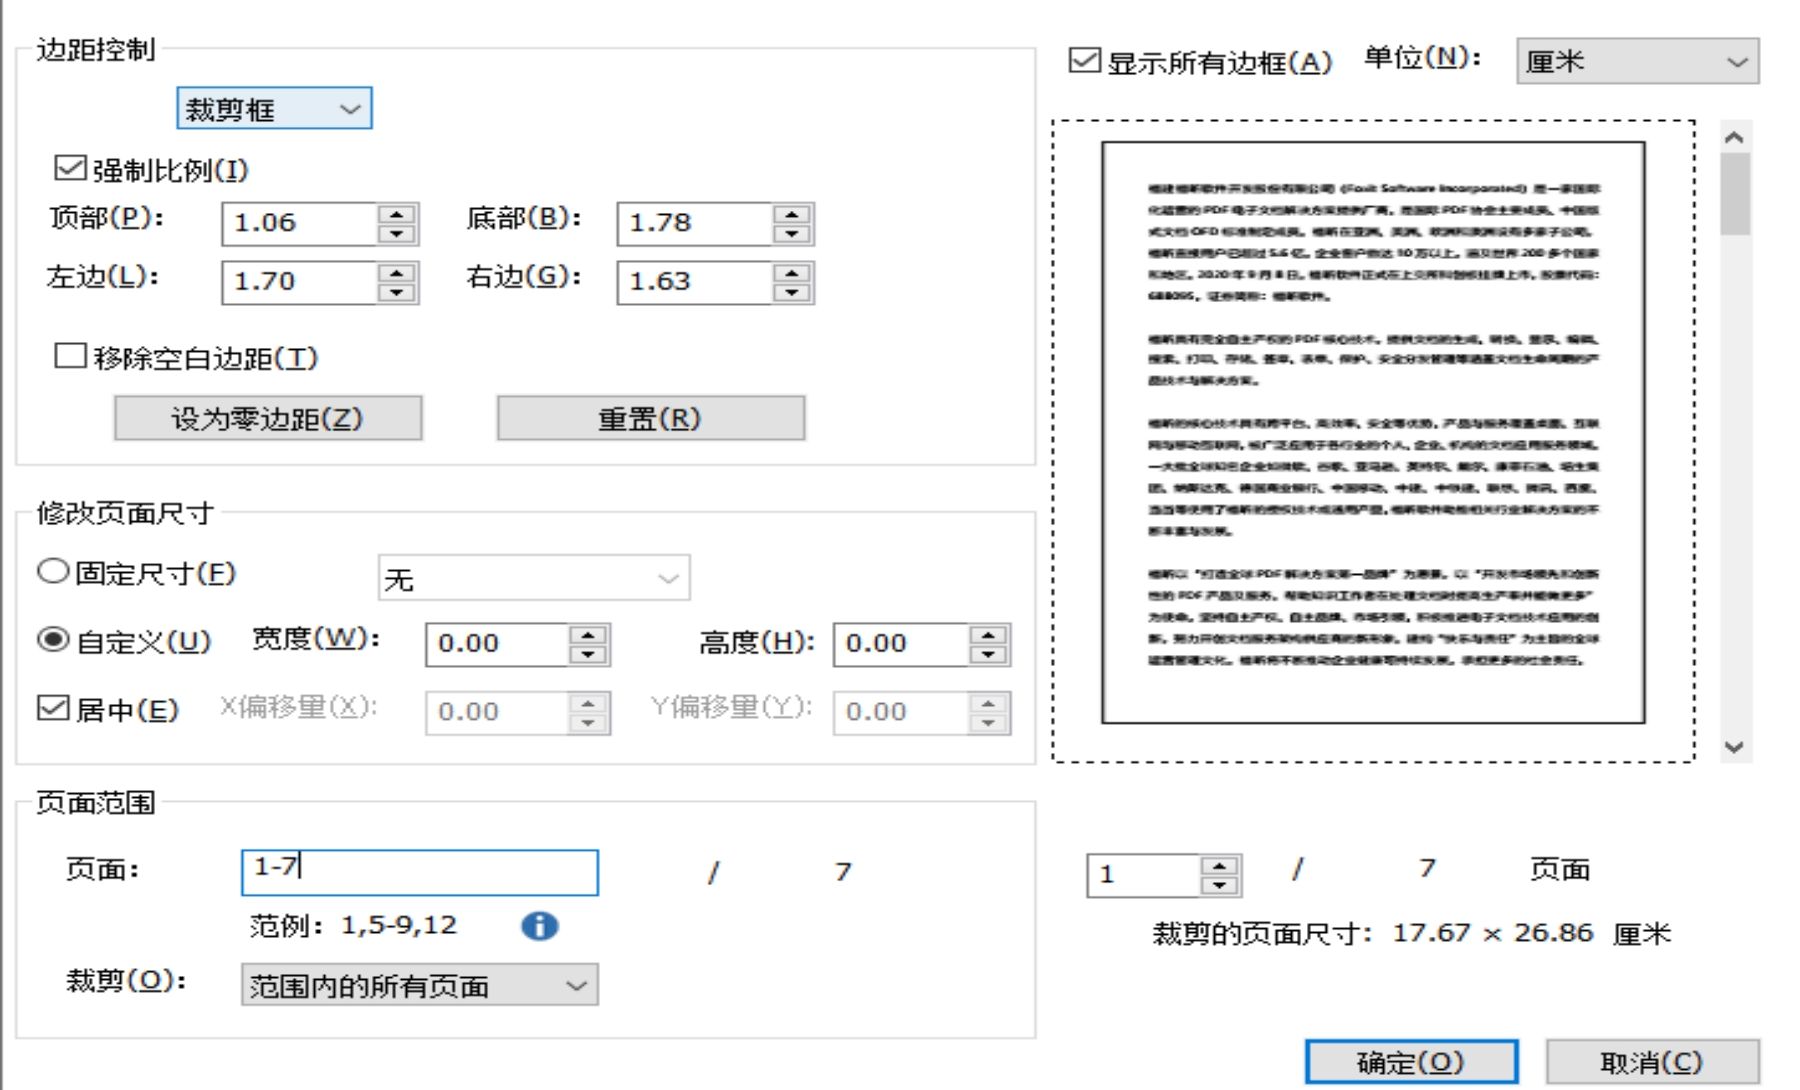This screenshot has height=1090, width=1800.
Task: Click the 设为零边距 button
Action: tap(268, 418)
